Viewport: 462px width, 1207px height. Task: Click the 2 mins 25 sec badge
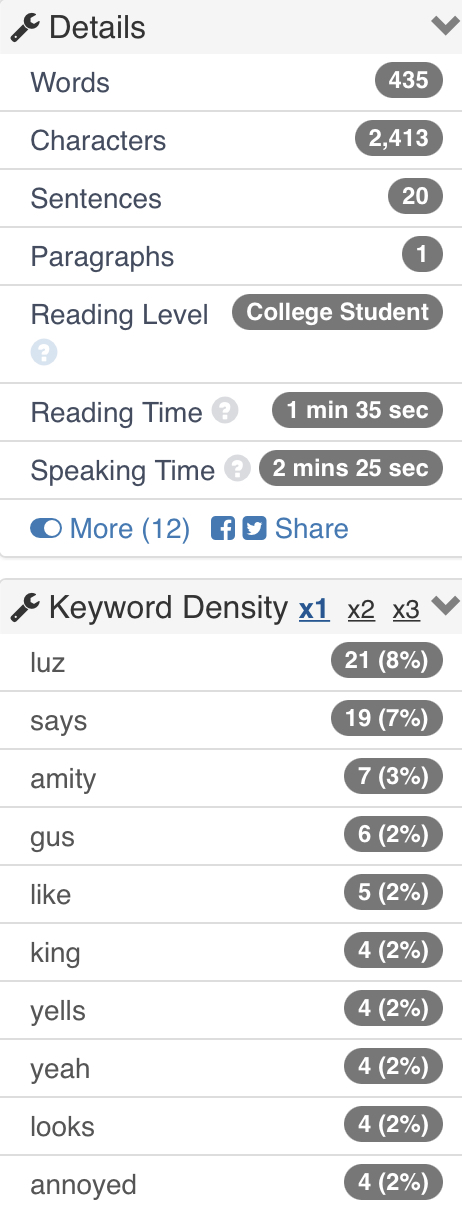tap(350, 468)
